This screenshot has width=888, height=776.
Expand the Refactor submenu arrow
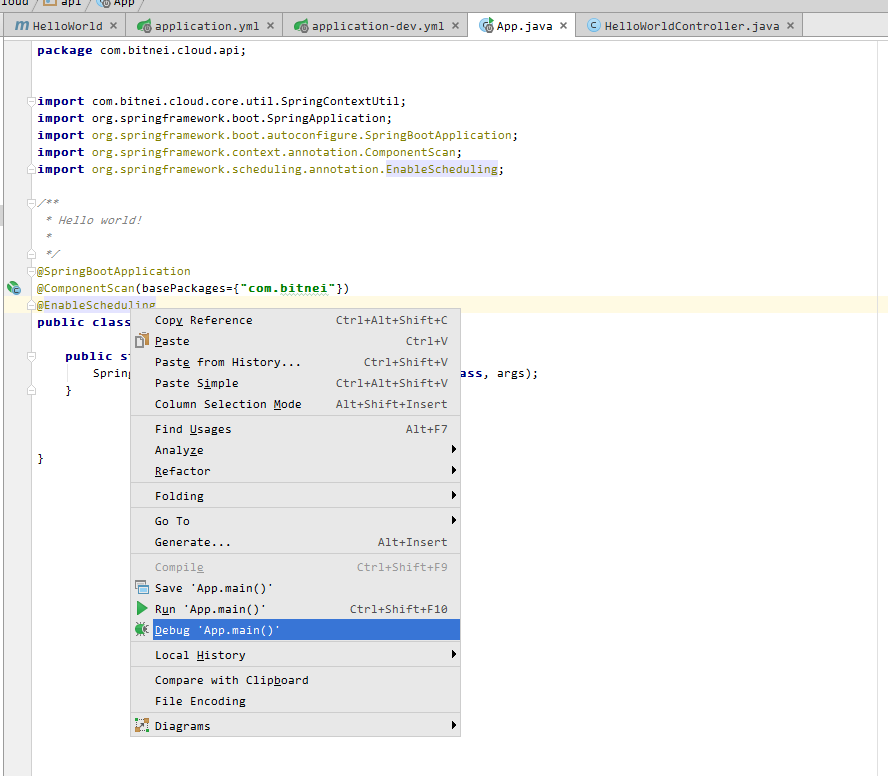[454, 470]
